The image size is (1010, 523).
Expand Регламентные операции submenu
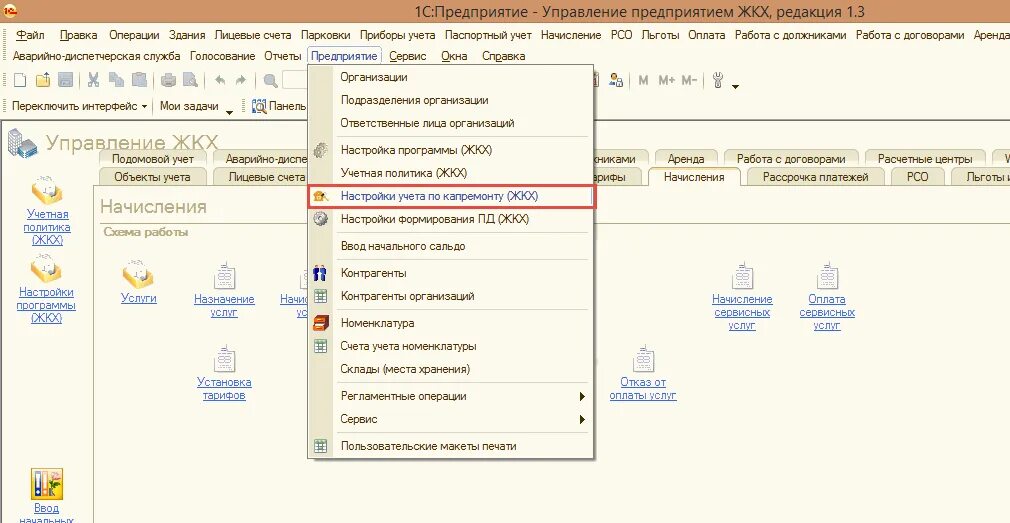pos(582,396)
